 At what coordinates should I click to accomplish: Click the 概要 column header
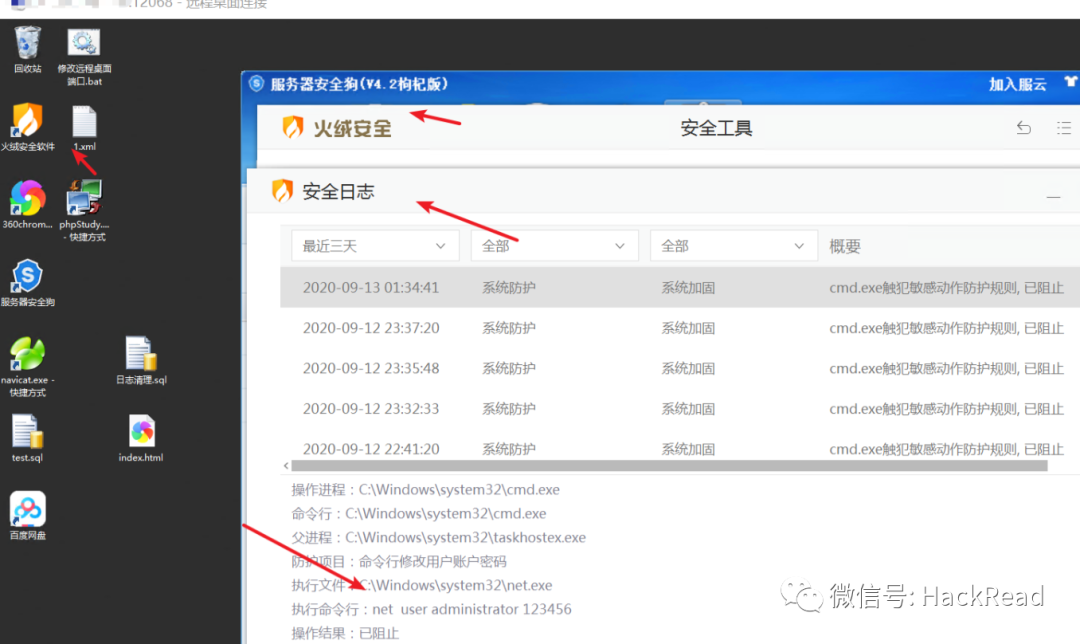[x=844, y=247]
